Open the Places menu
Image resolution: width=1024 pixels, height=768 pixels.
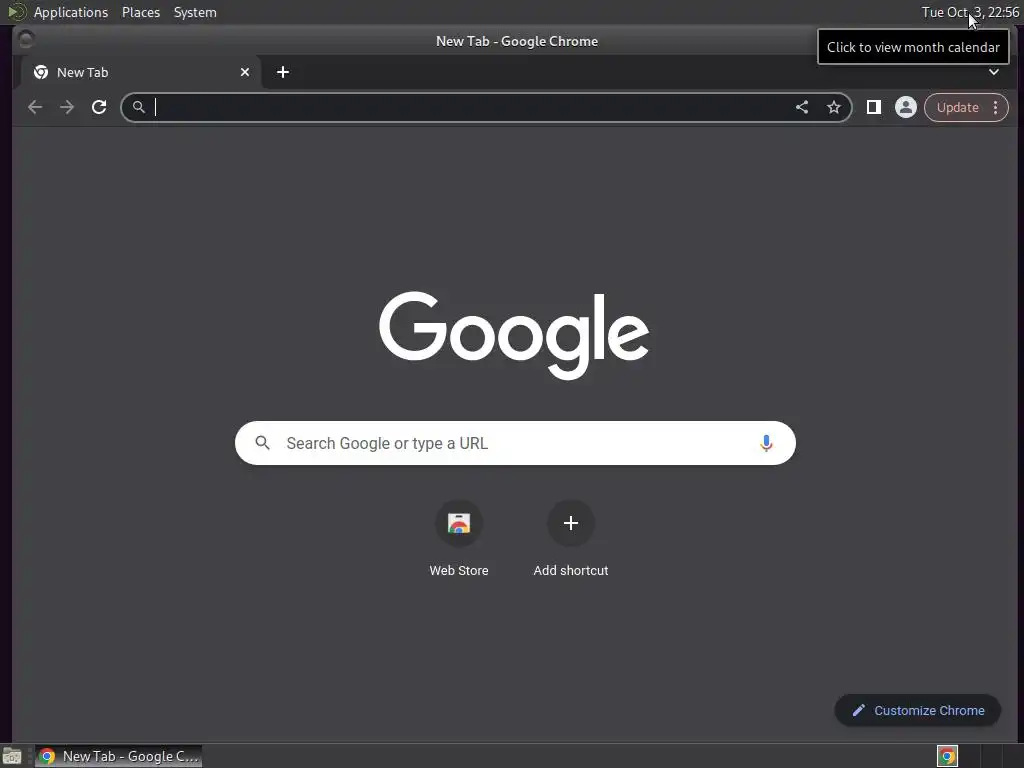(141, 12)
